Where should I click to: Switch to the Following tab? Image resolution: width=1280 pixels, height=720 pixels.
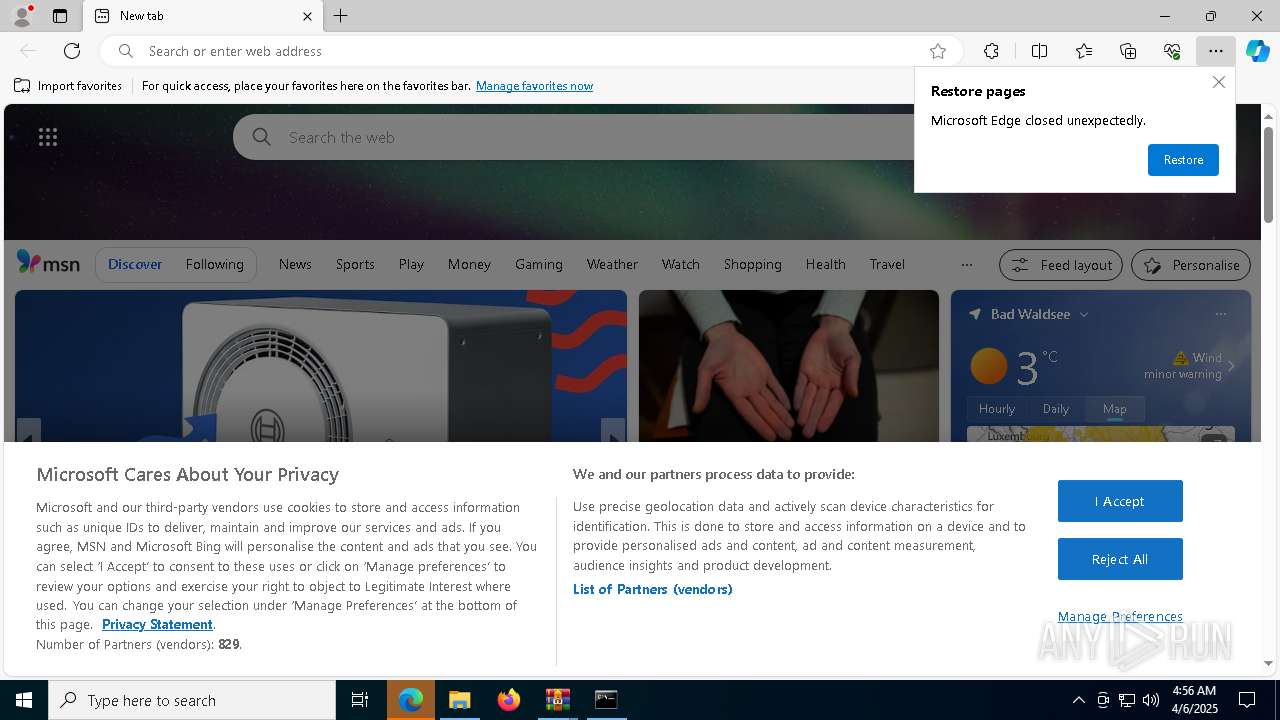(214, 264)
